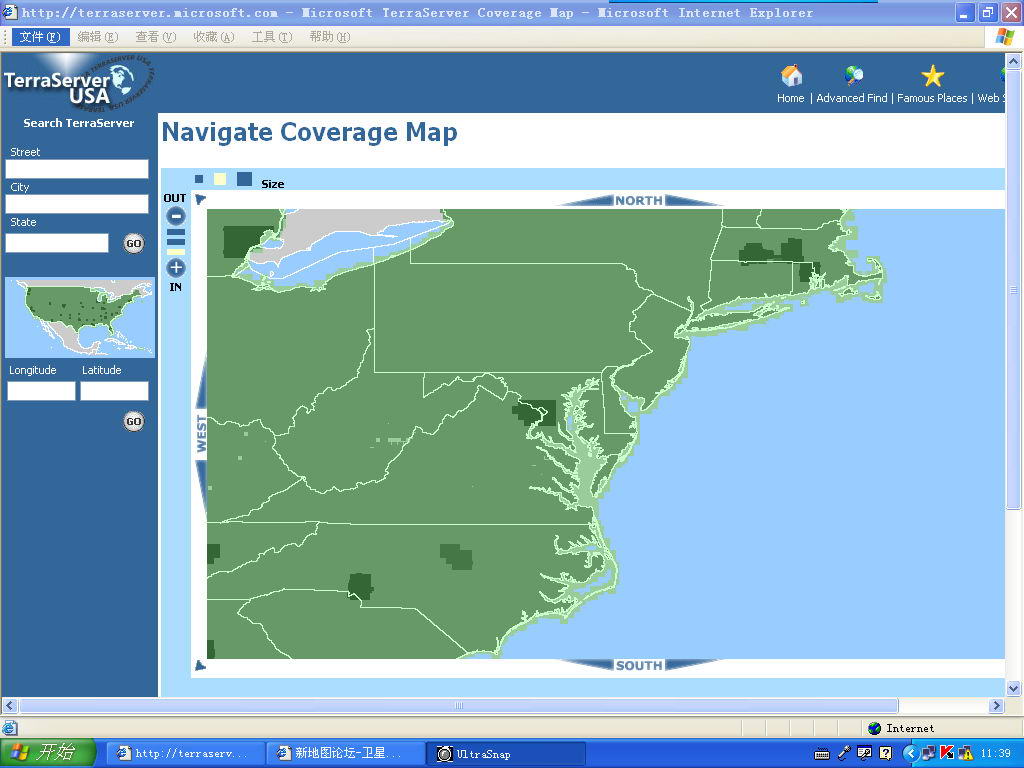This screenshot has height=768, width=1024.
Task: Click the Street input field
Action: [77, 169]
